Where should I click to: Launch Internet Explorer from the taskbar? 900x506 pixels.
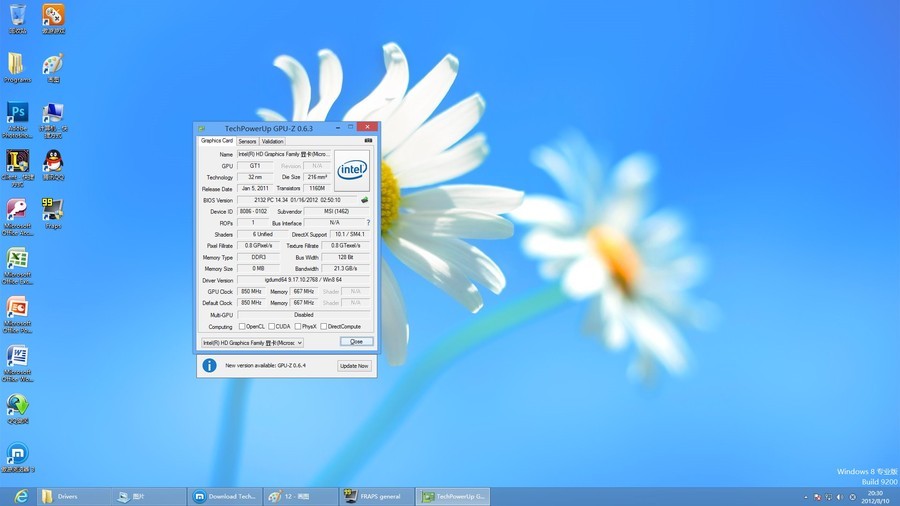(20, 496)
